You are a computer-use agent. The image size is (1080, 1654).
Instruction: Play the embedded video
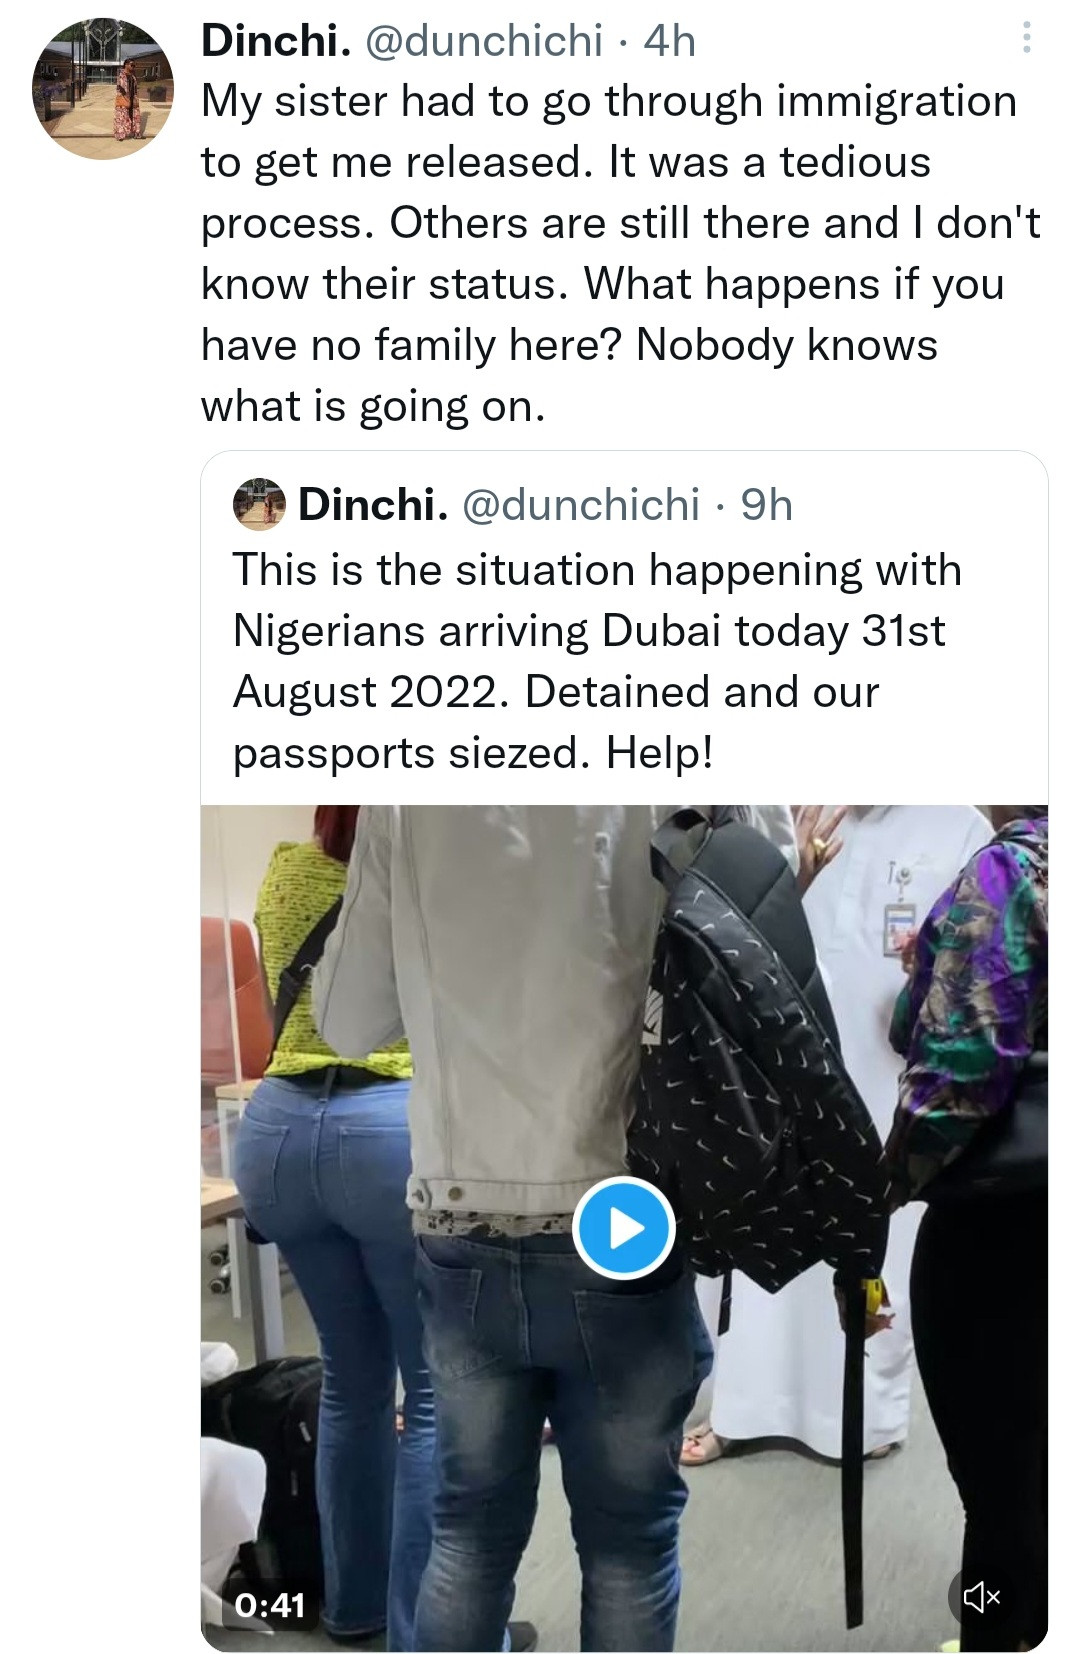point(624,1228)
